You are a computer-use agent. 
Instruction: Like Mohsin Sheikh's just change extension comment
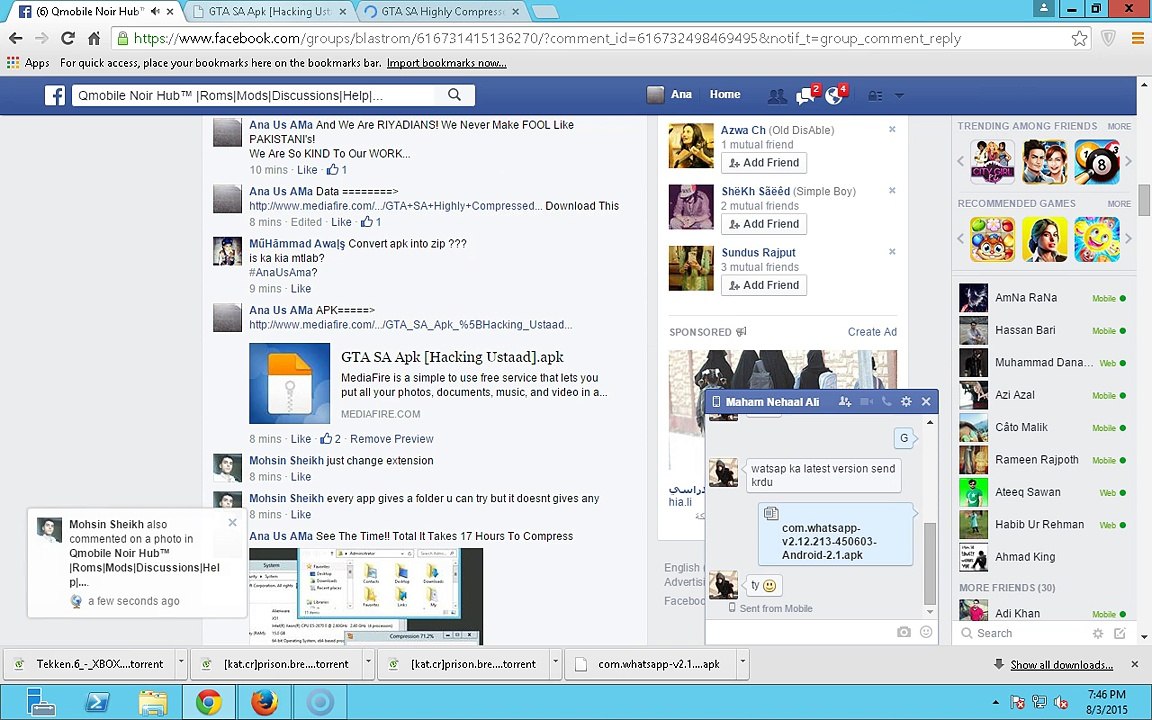point(300,477)
